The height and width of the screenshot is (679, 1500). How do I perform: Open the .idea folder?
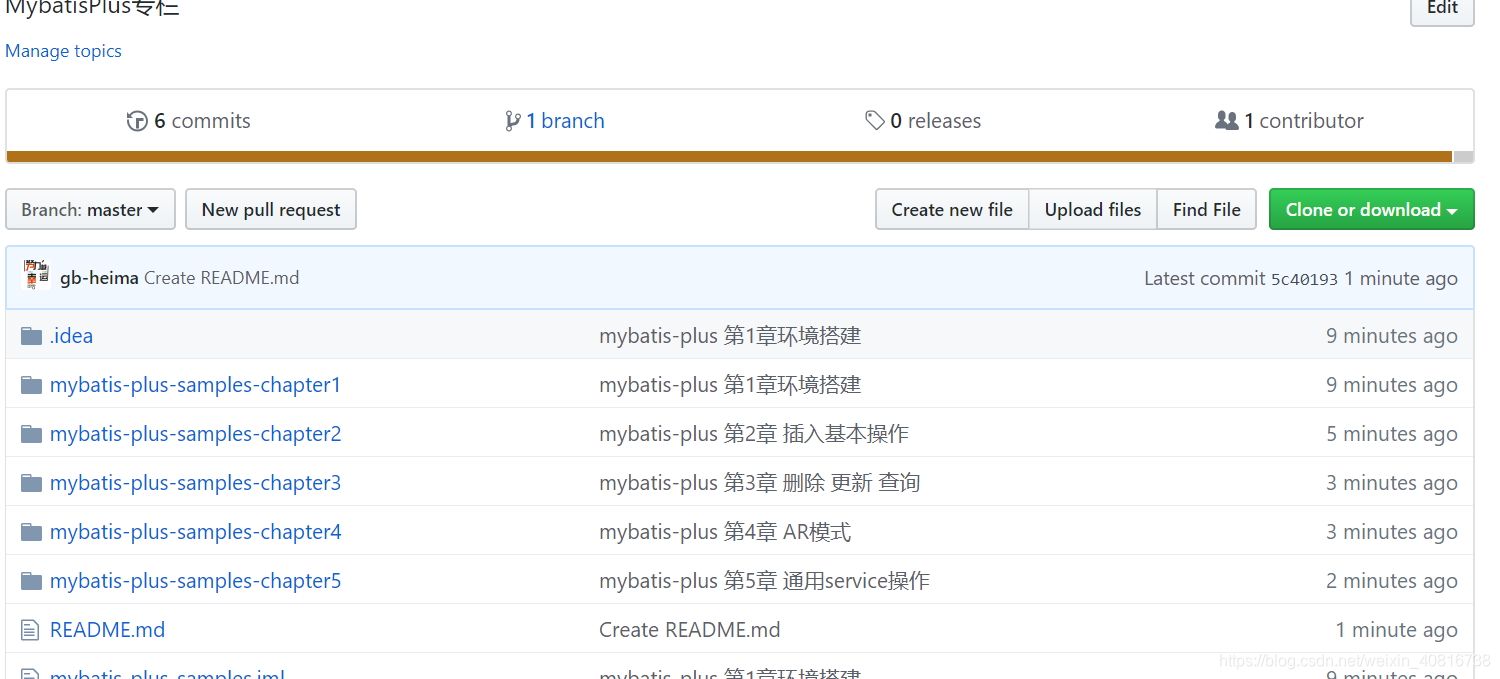[x=71, y=336]
